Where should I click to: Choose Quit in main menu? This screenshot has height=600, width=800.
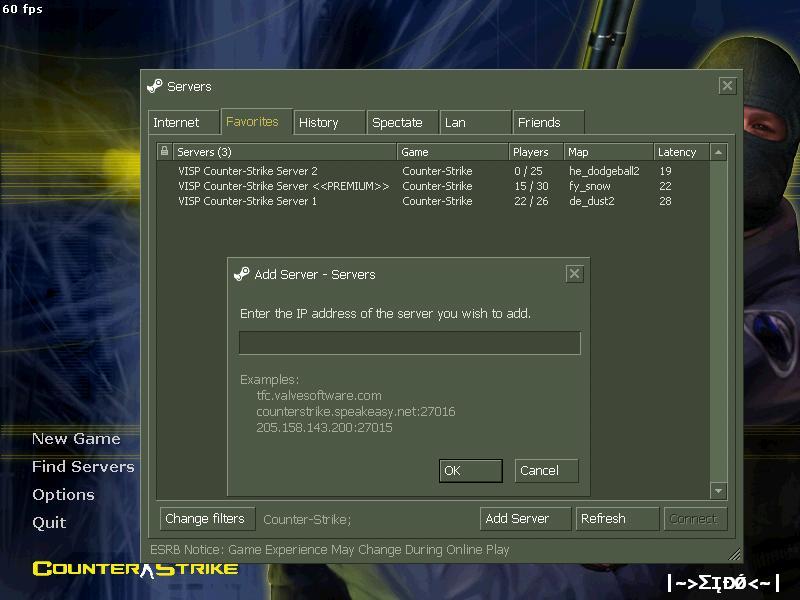[49, 522]
